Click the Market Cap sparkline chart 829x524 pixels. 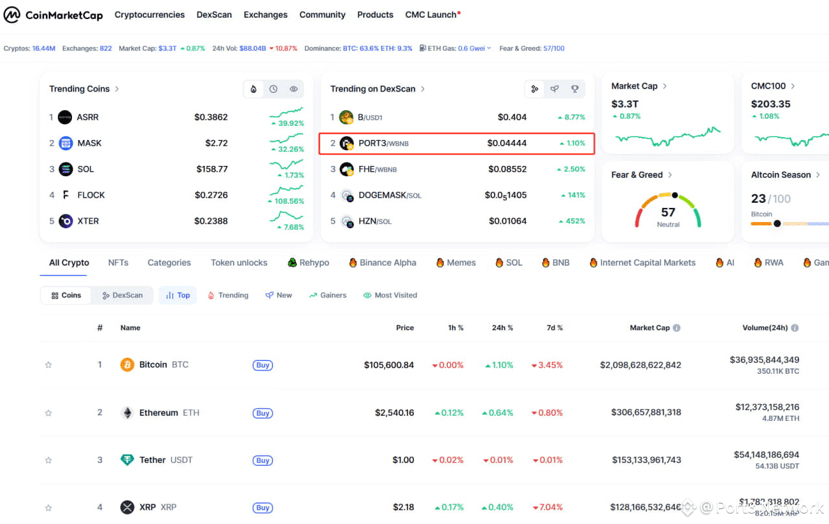pyautogui.click(x=668, y=136)
